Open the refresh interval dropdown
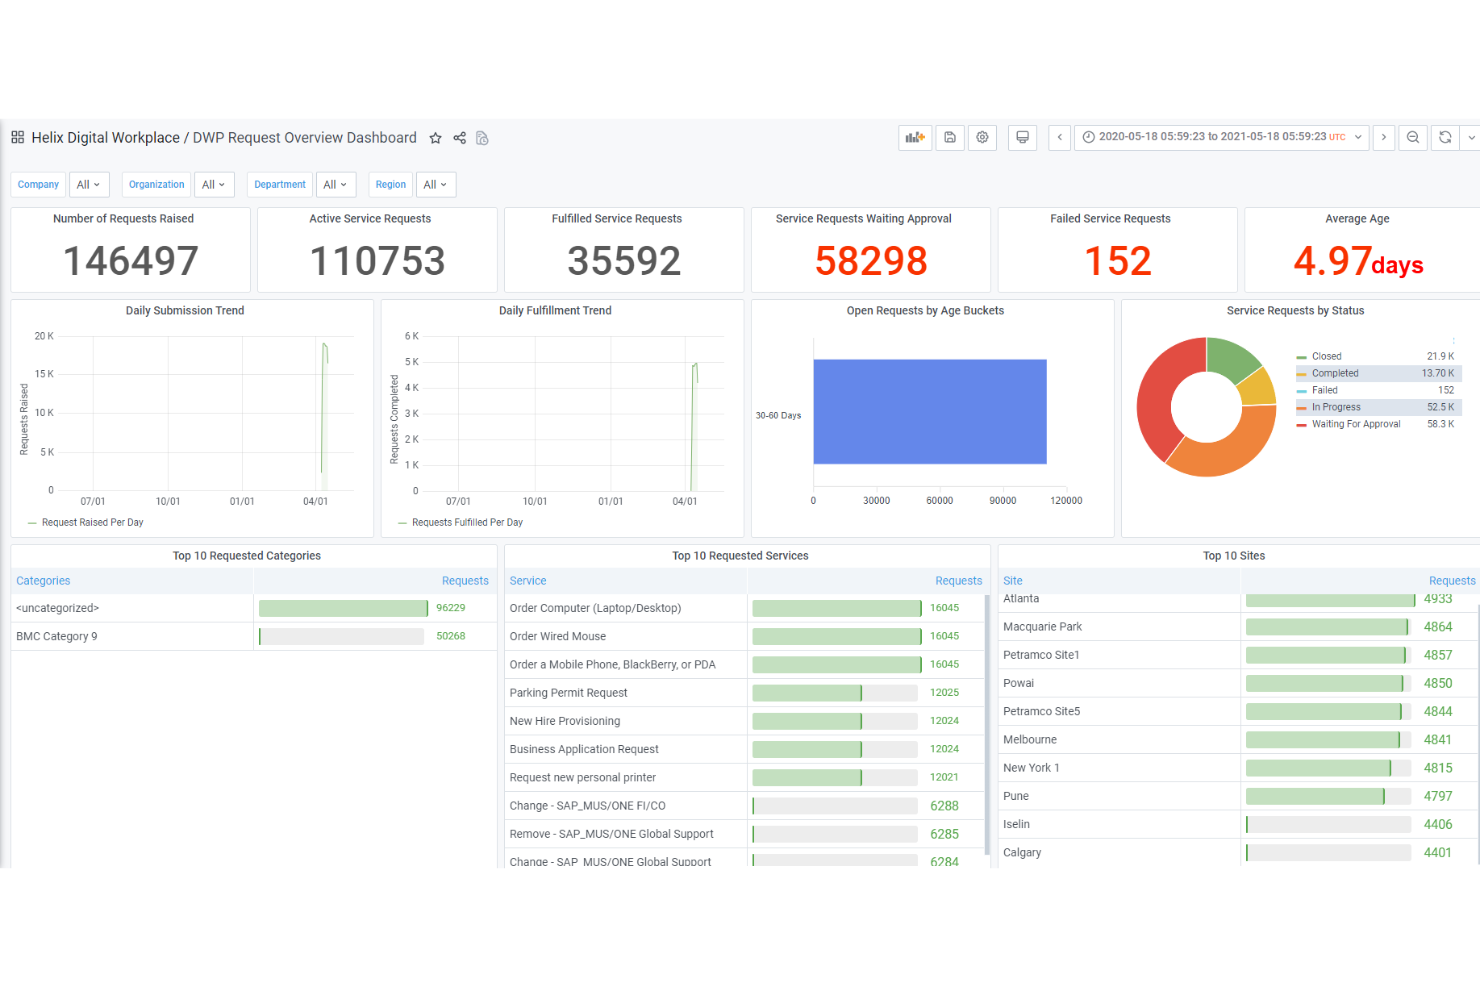This screenshot has width=1480, height=987. tap(1471, 137)
